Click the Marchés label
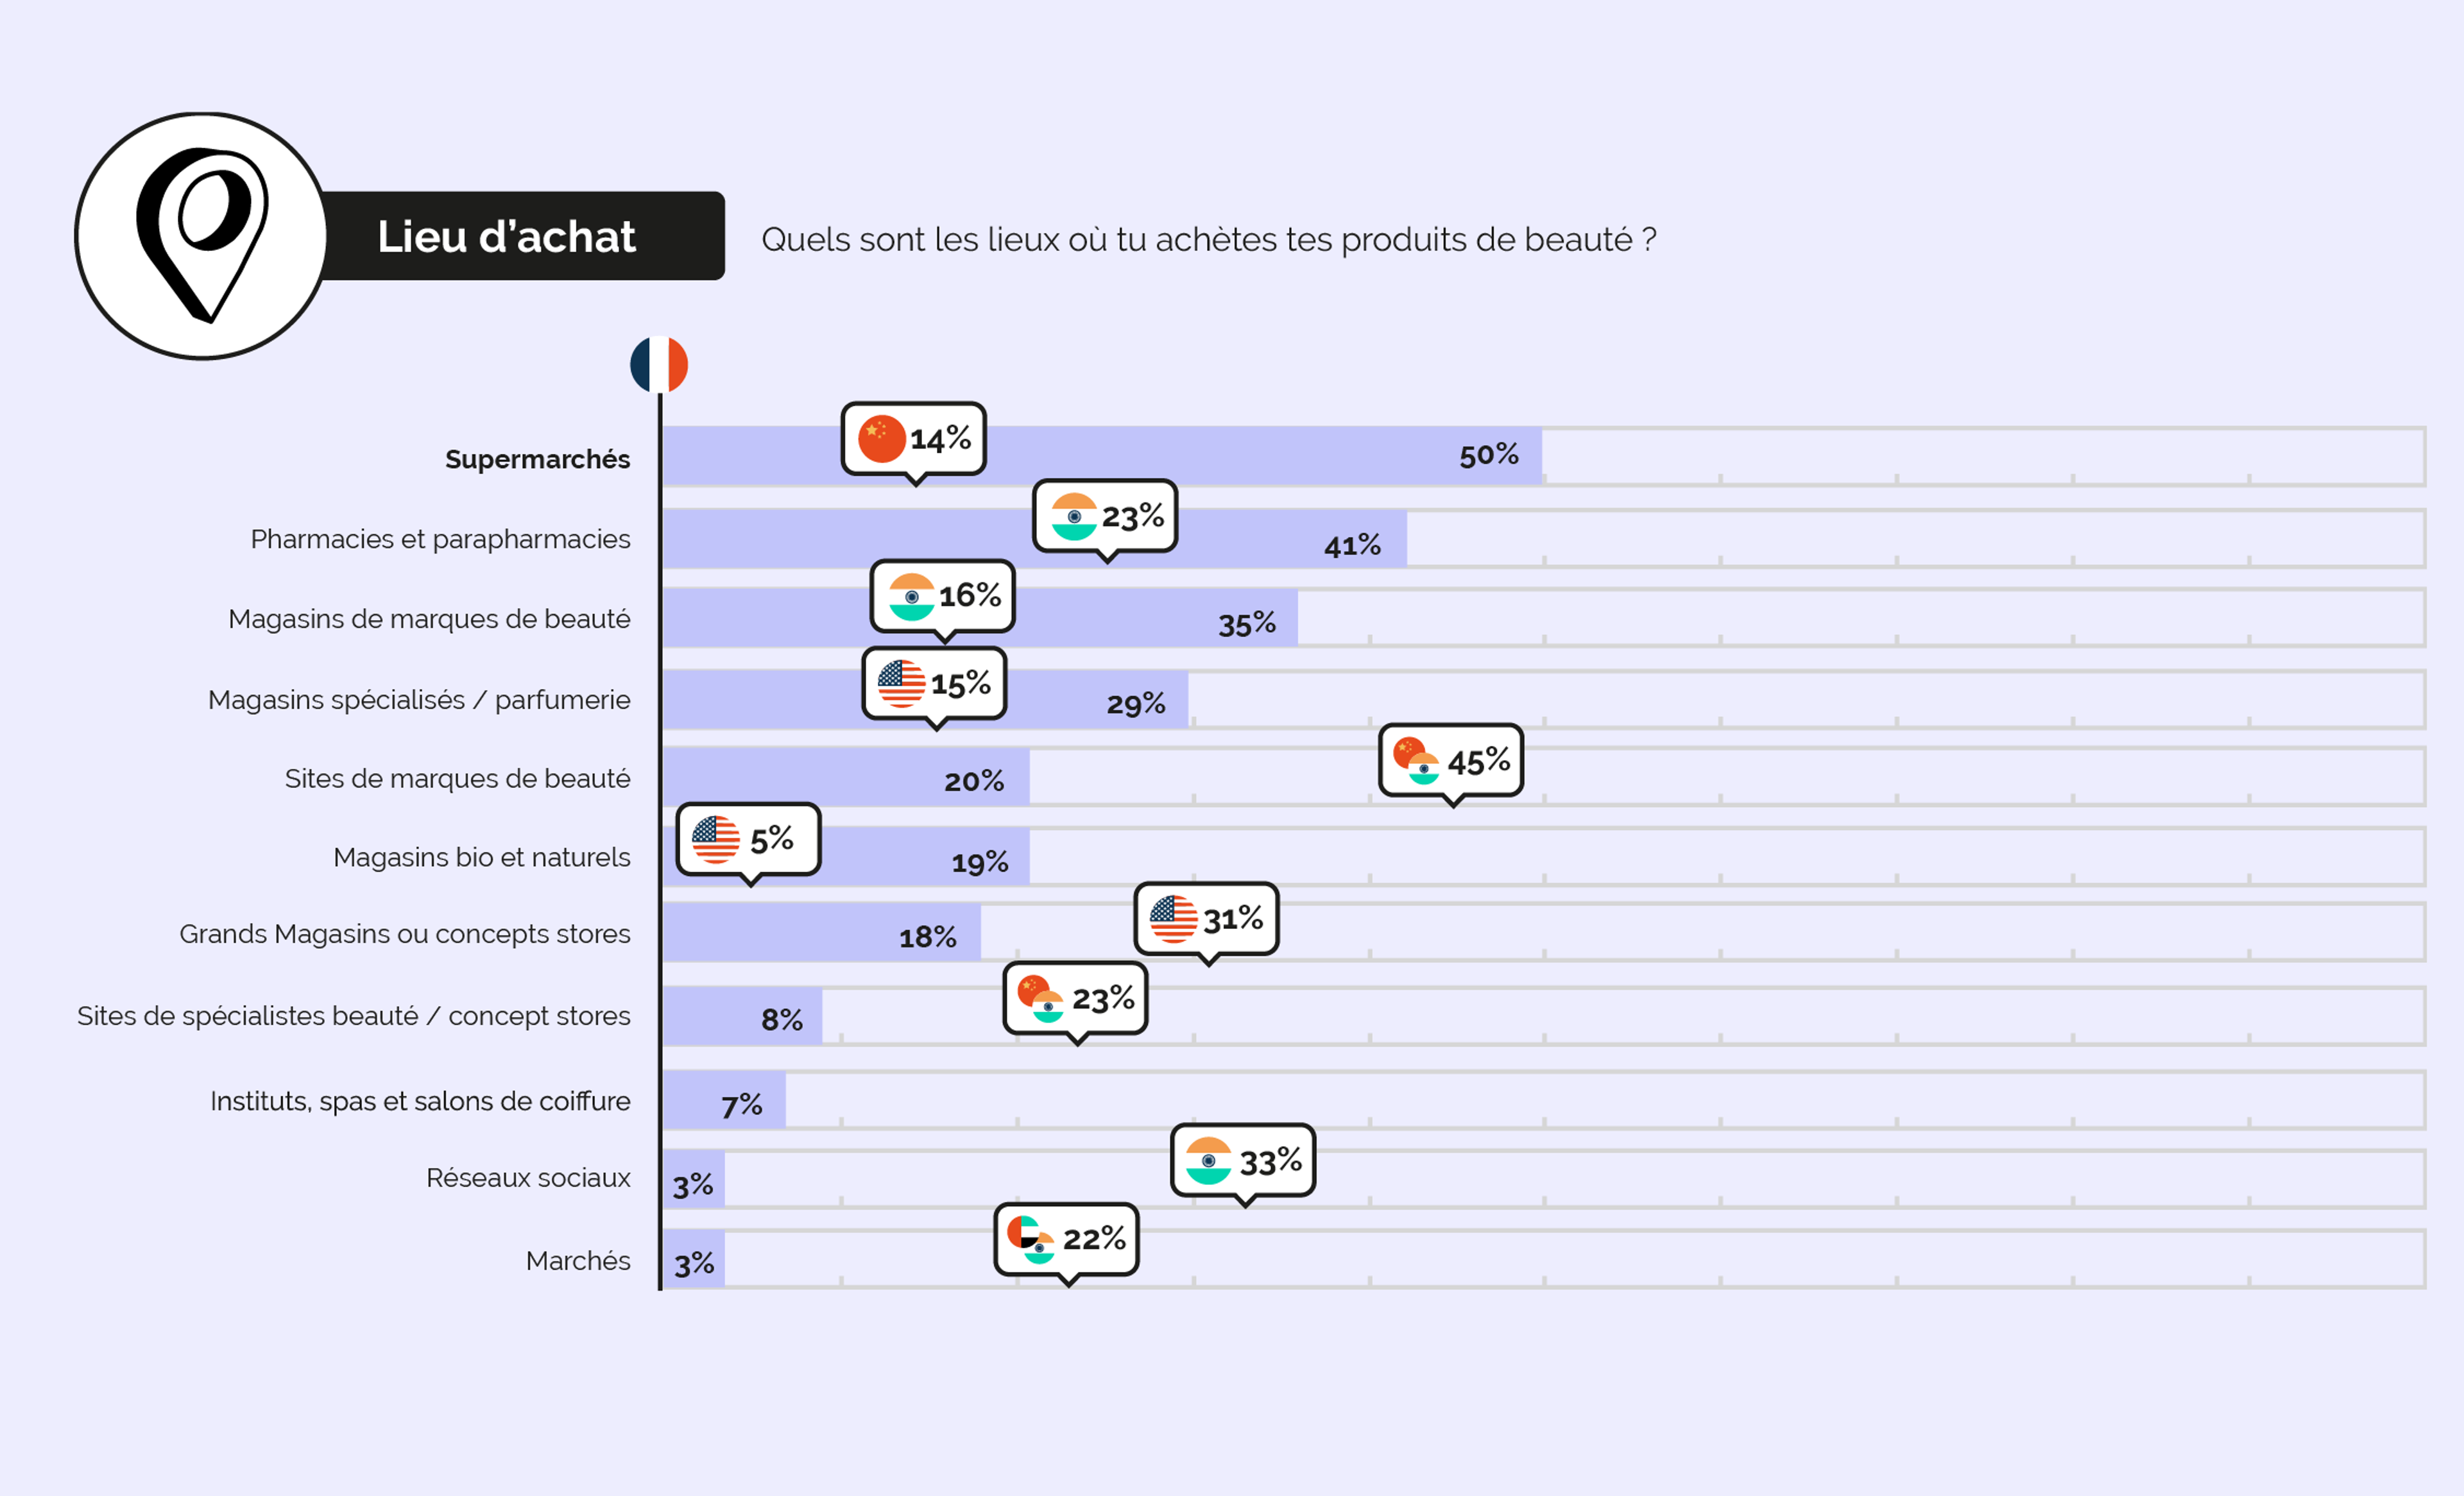The image size is (2464, 1496). (578, 1261)
